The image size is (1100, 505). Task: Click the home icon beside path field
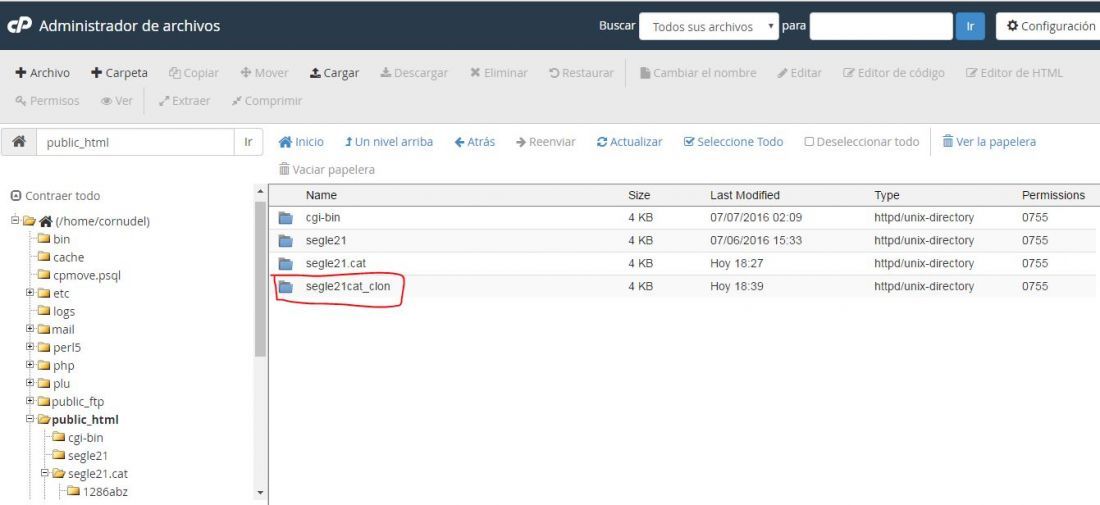(19, 142)
